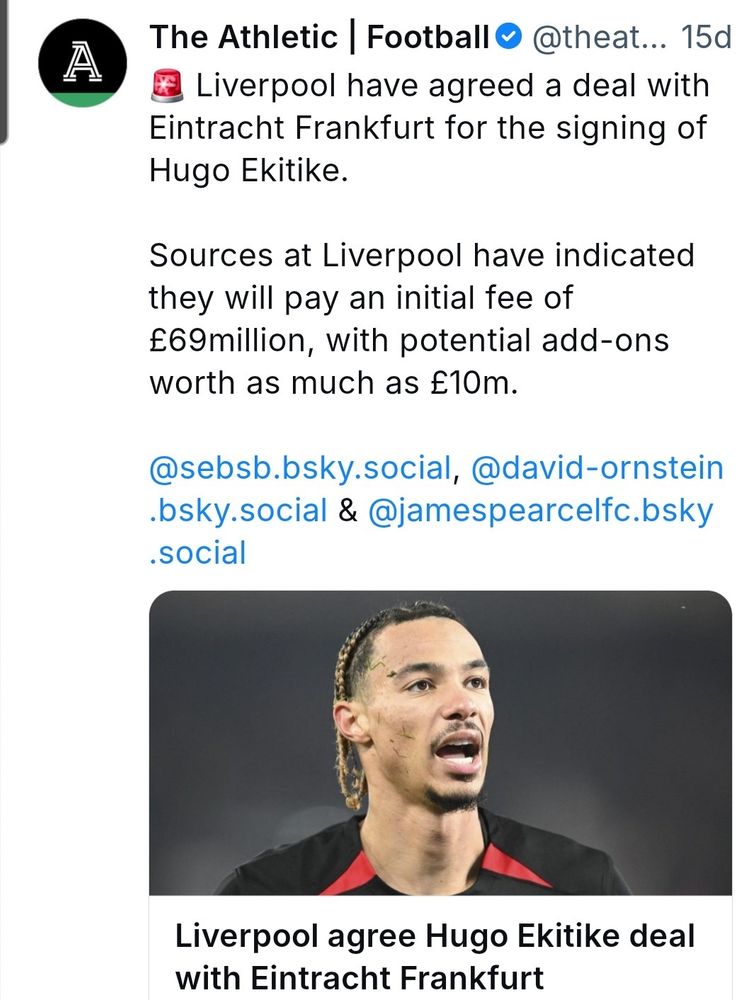Click the blue verified checkmark badge
The height and width of the screenshot is (1000, 746).
pos(509,39)
